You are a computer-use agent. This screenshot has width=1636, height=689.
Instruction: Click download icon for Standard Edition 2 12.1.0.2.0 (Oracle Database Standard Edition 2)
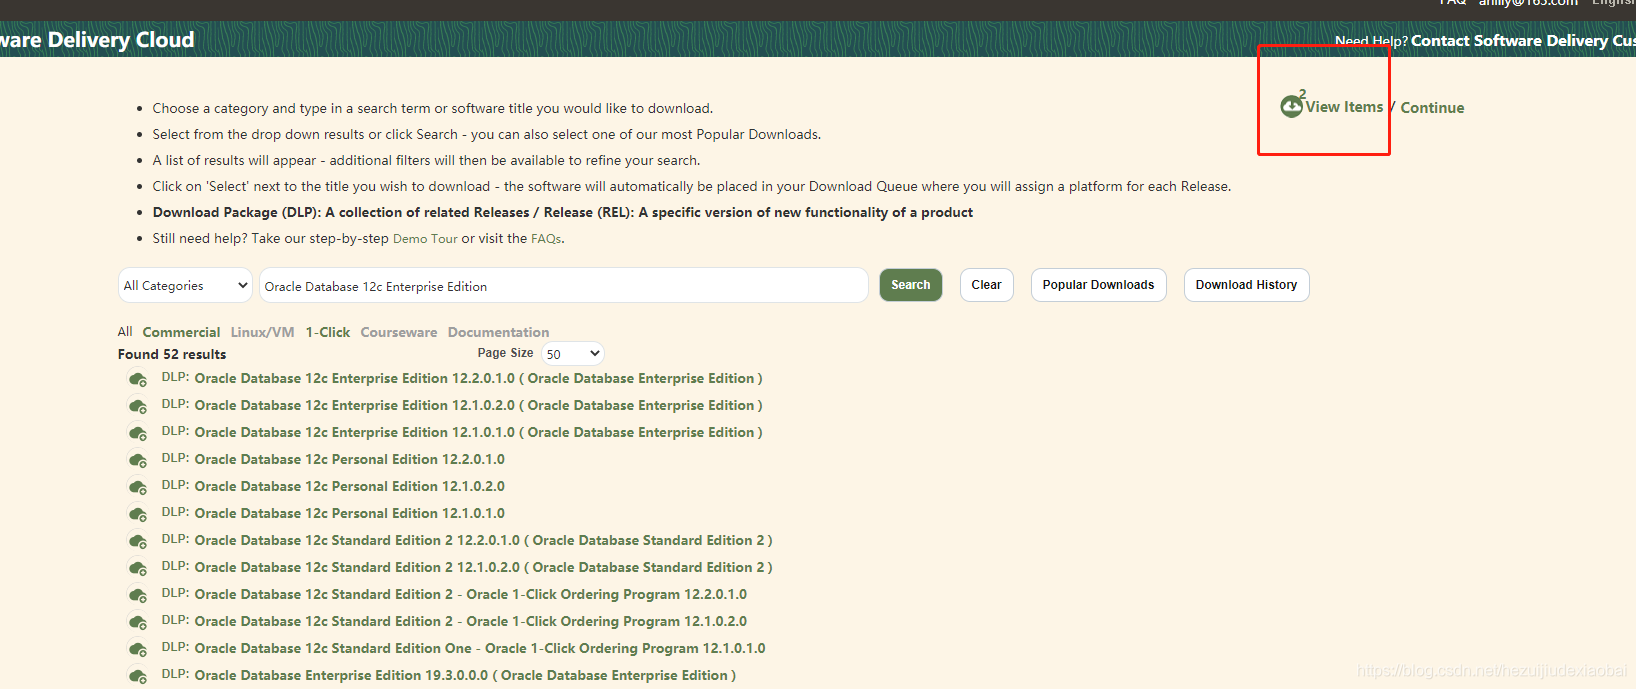click(x=138, y=568)
